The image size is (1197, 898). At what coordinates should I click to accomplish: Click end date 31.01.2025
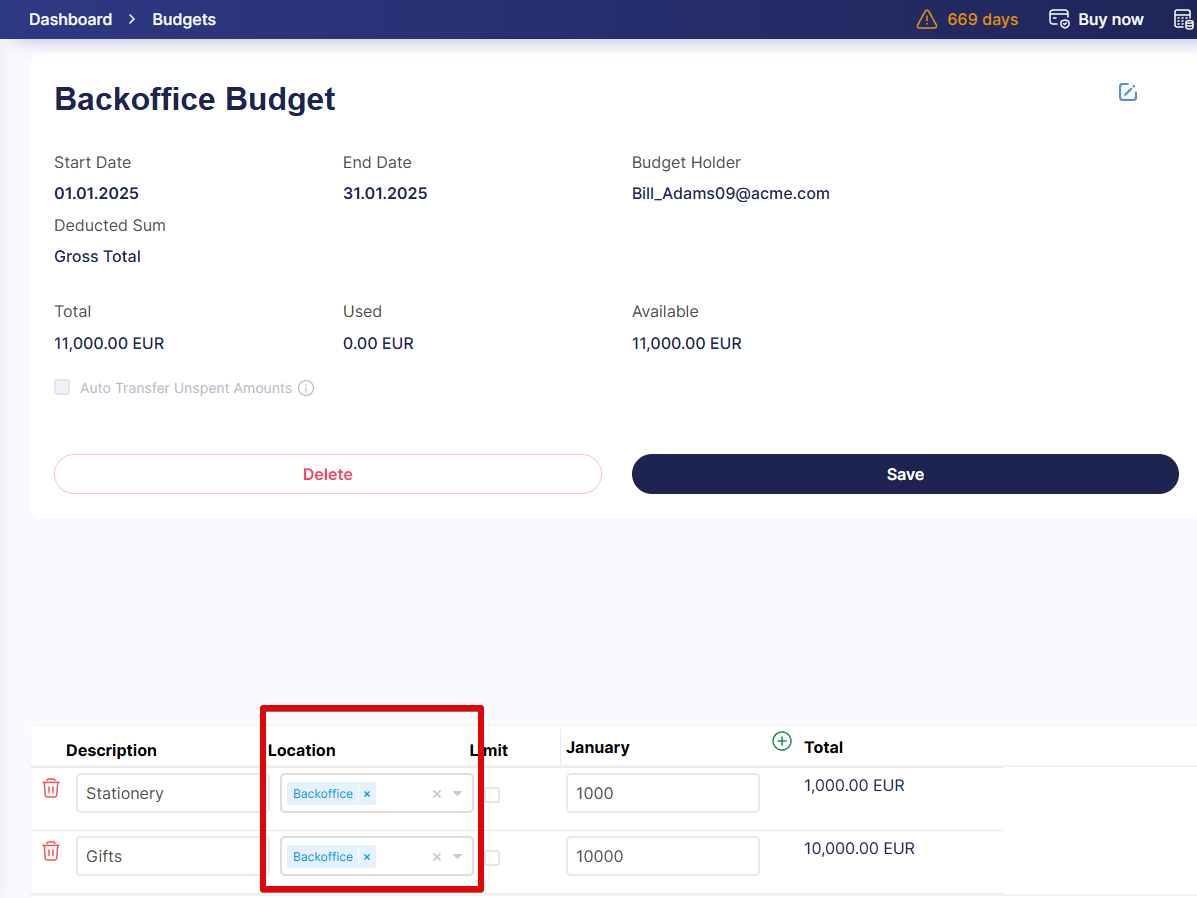pos(385,193)
